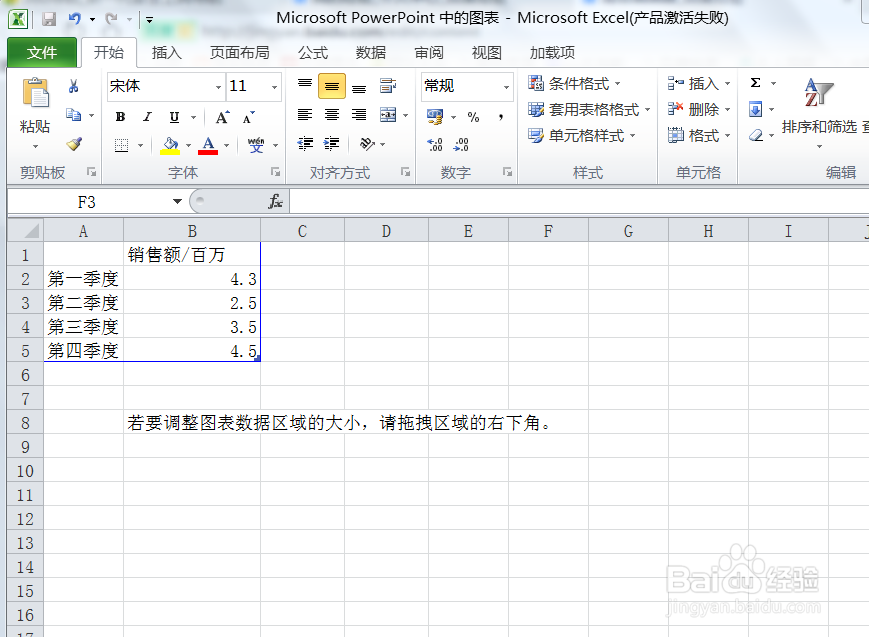Apply percent style number format
The image size is (869, 637).
coord(473,117)
